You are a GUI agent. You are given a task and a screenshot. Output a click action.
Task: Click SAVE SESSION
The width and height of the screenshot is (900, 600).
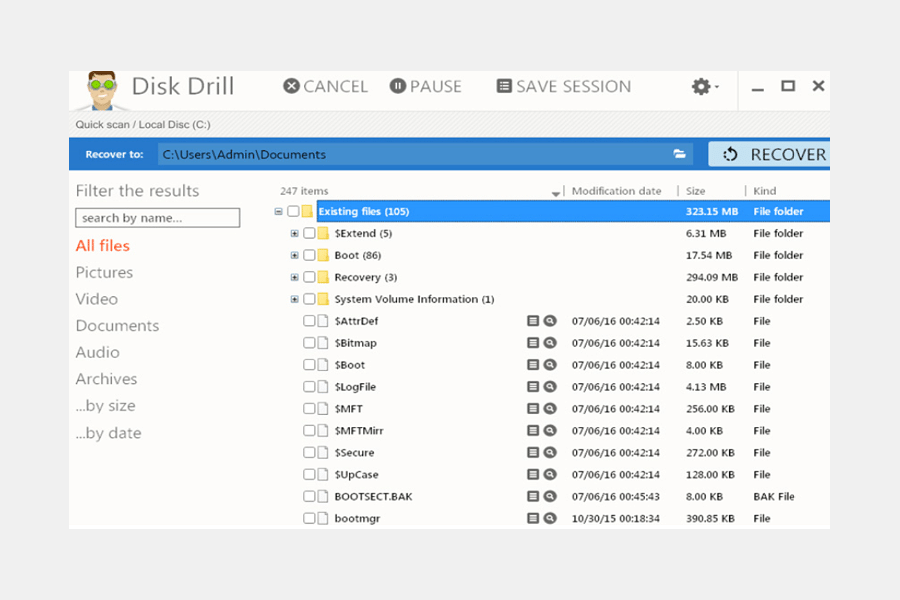point(564,86)
